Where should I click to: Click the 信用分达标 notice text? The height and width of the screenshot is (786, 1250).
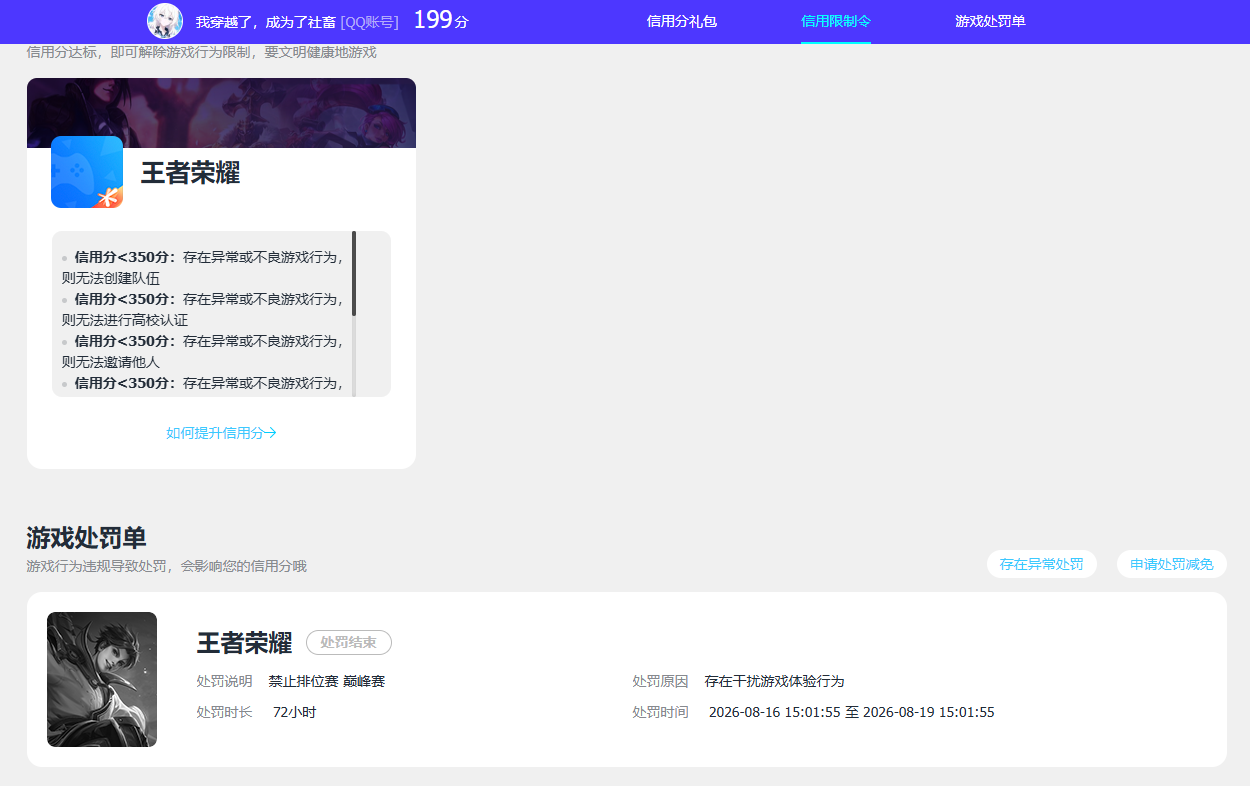(x=202, y=52)
